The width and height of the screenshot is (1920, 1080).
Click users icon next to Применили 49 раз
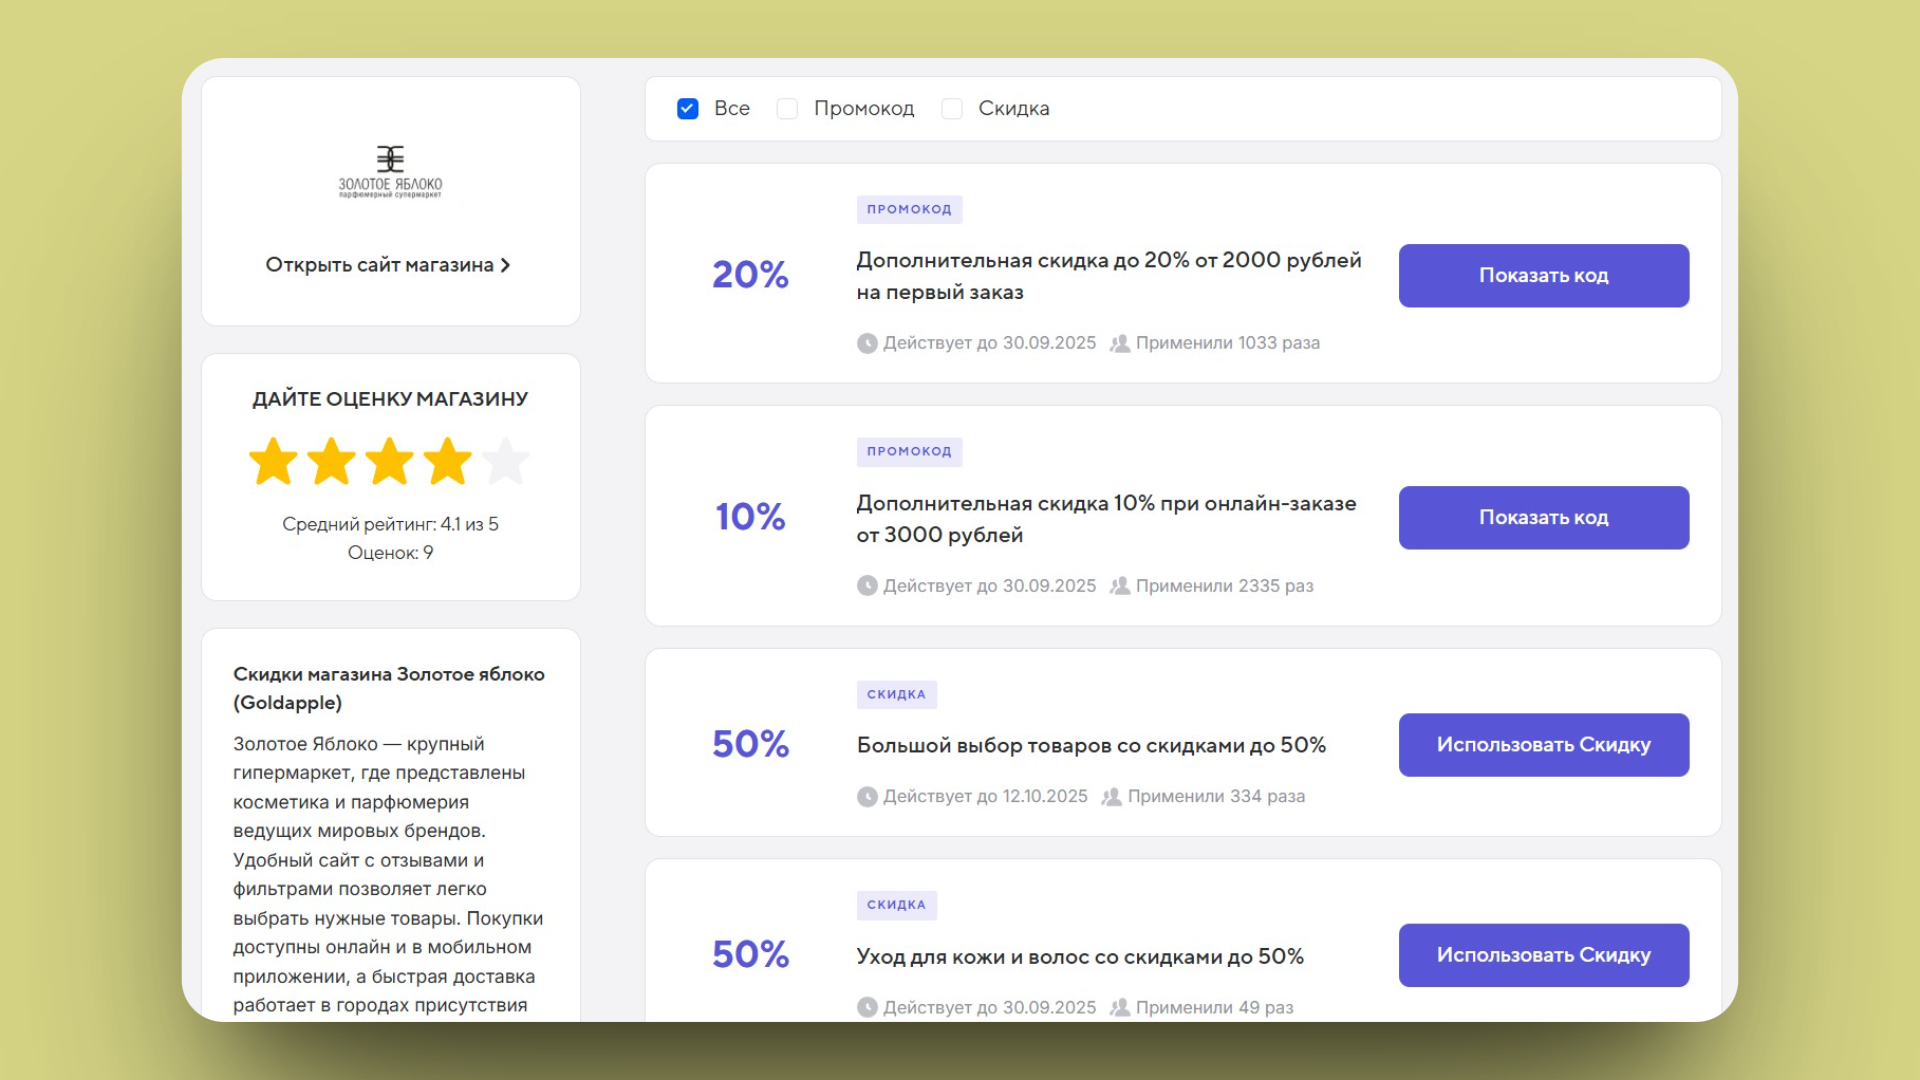coord(1120,1007)
